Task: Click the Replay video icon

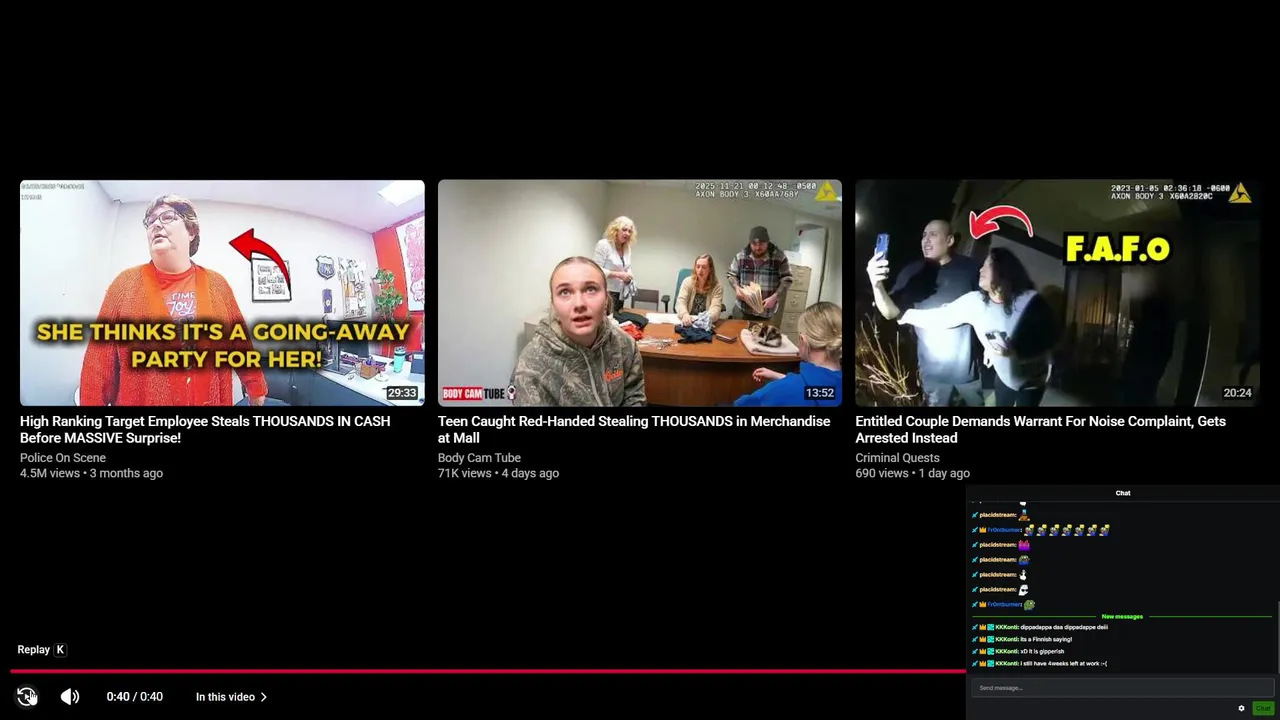Action: pyautogui.click(x=27, y=697)
